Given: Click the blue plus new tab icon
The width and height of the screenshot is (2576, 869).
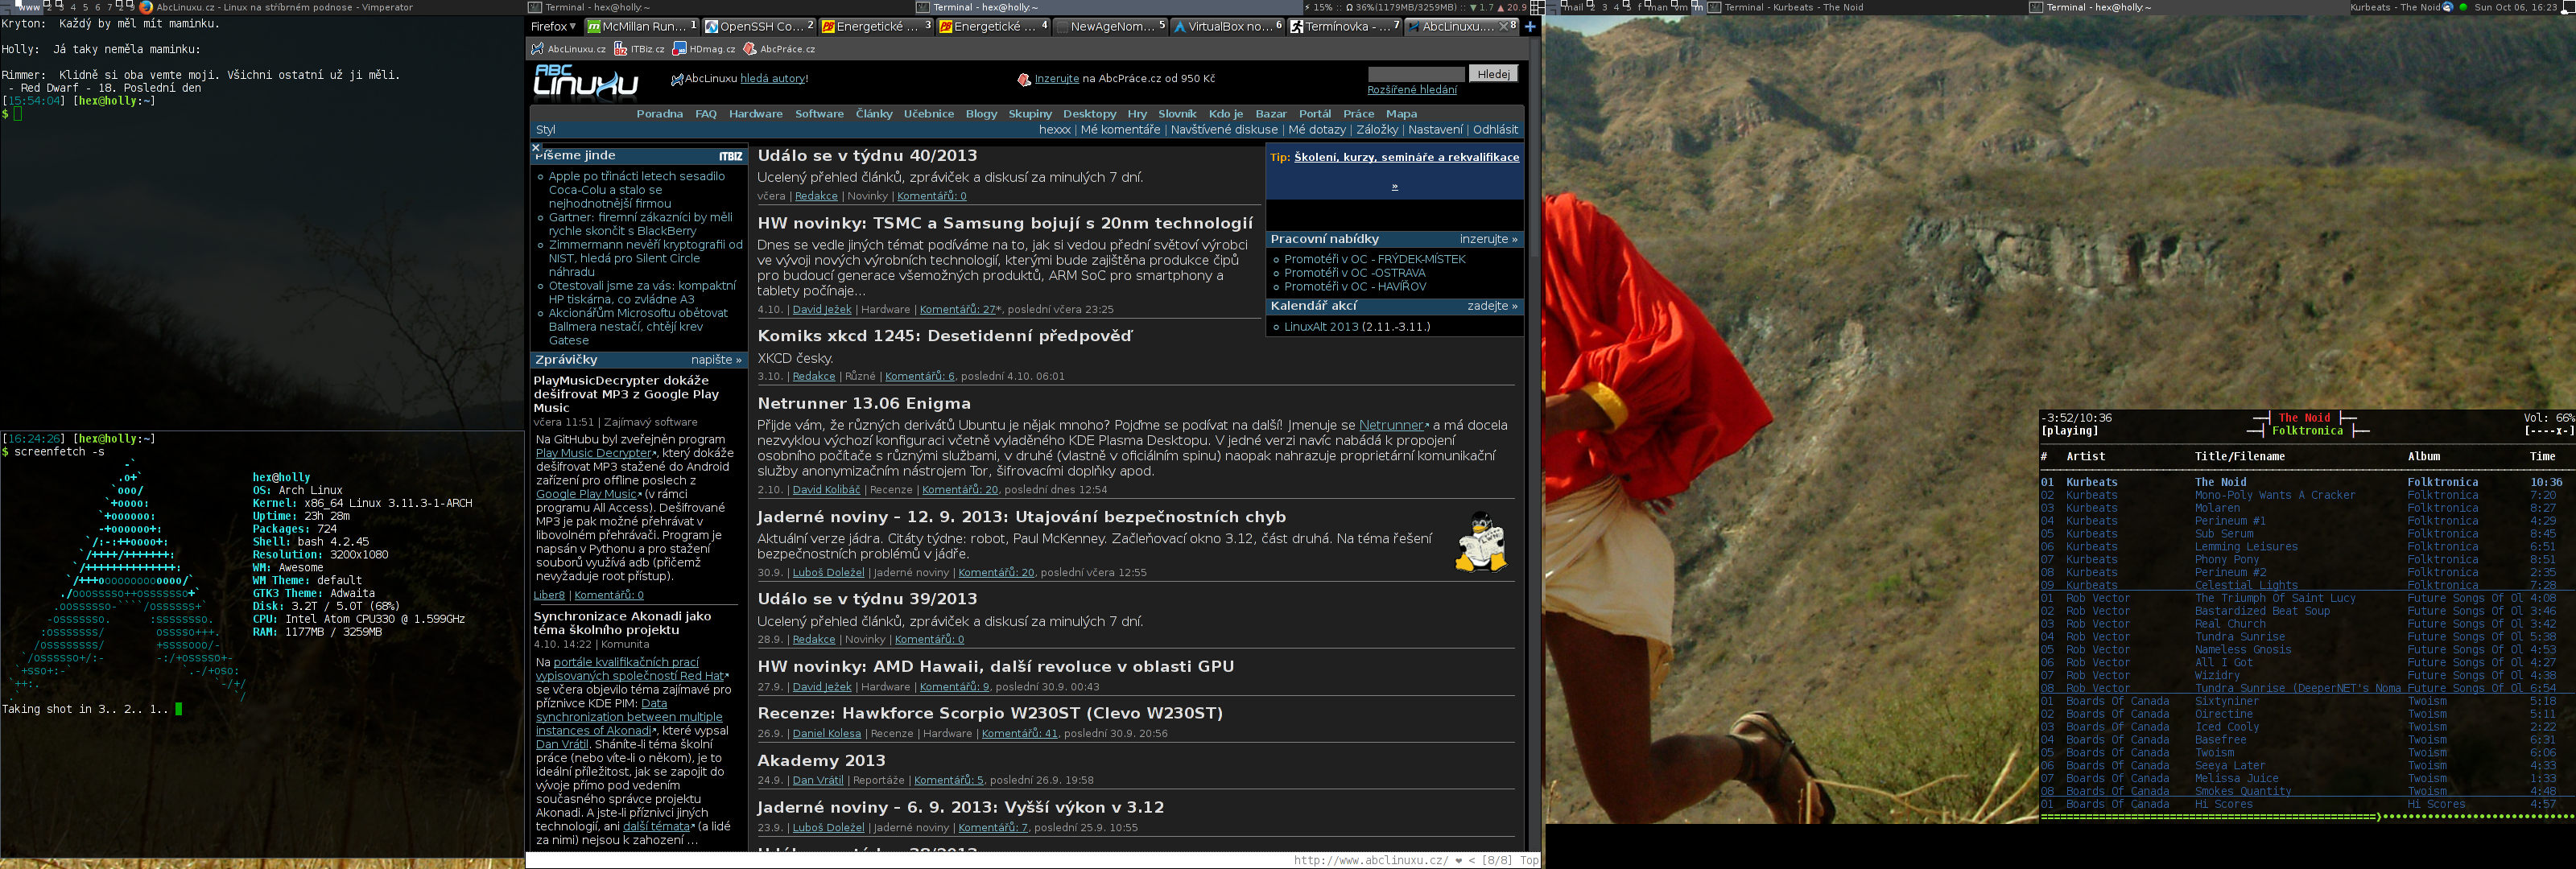Looking at the screenshot, I should click(1529, 27).
